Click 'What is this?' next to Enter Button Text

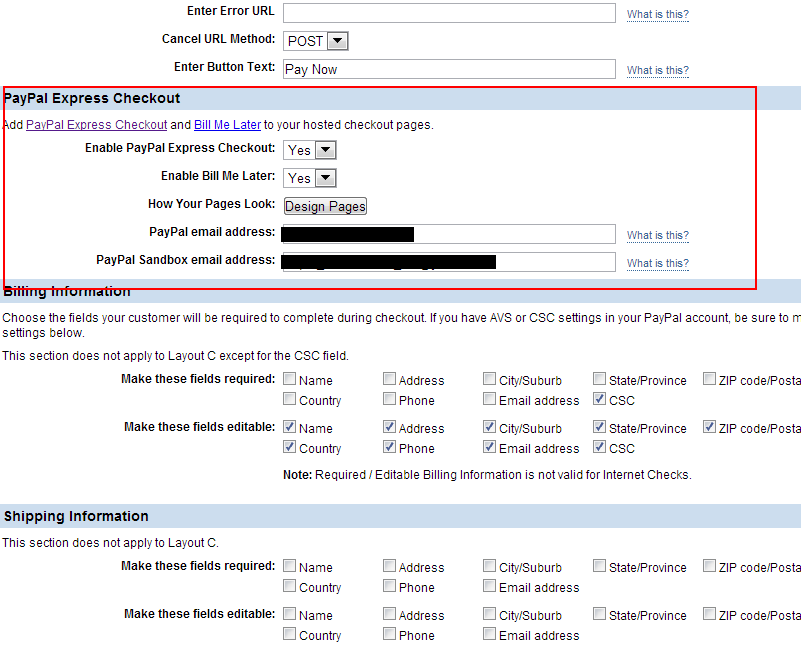click(658, 70)
